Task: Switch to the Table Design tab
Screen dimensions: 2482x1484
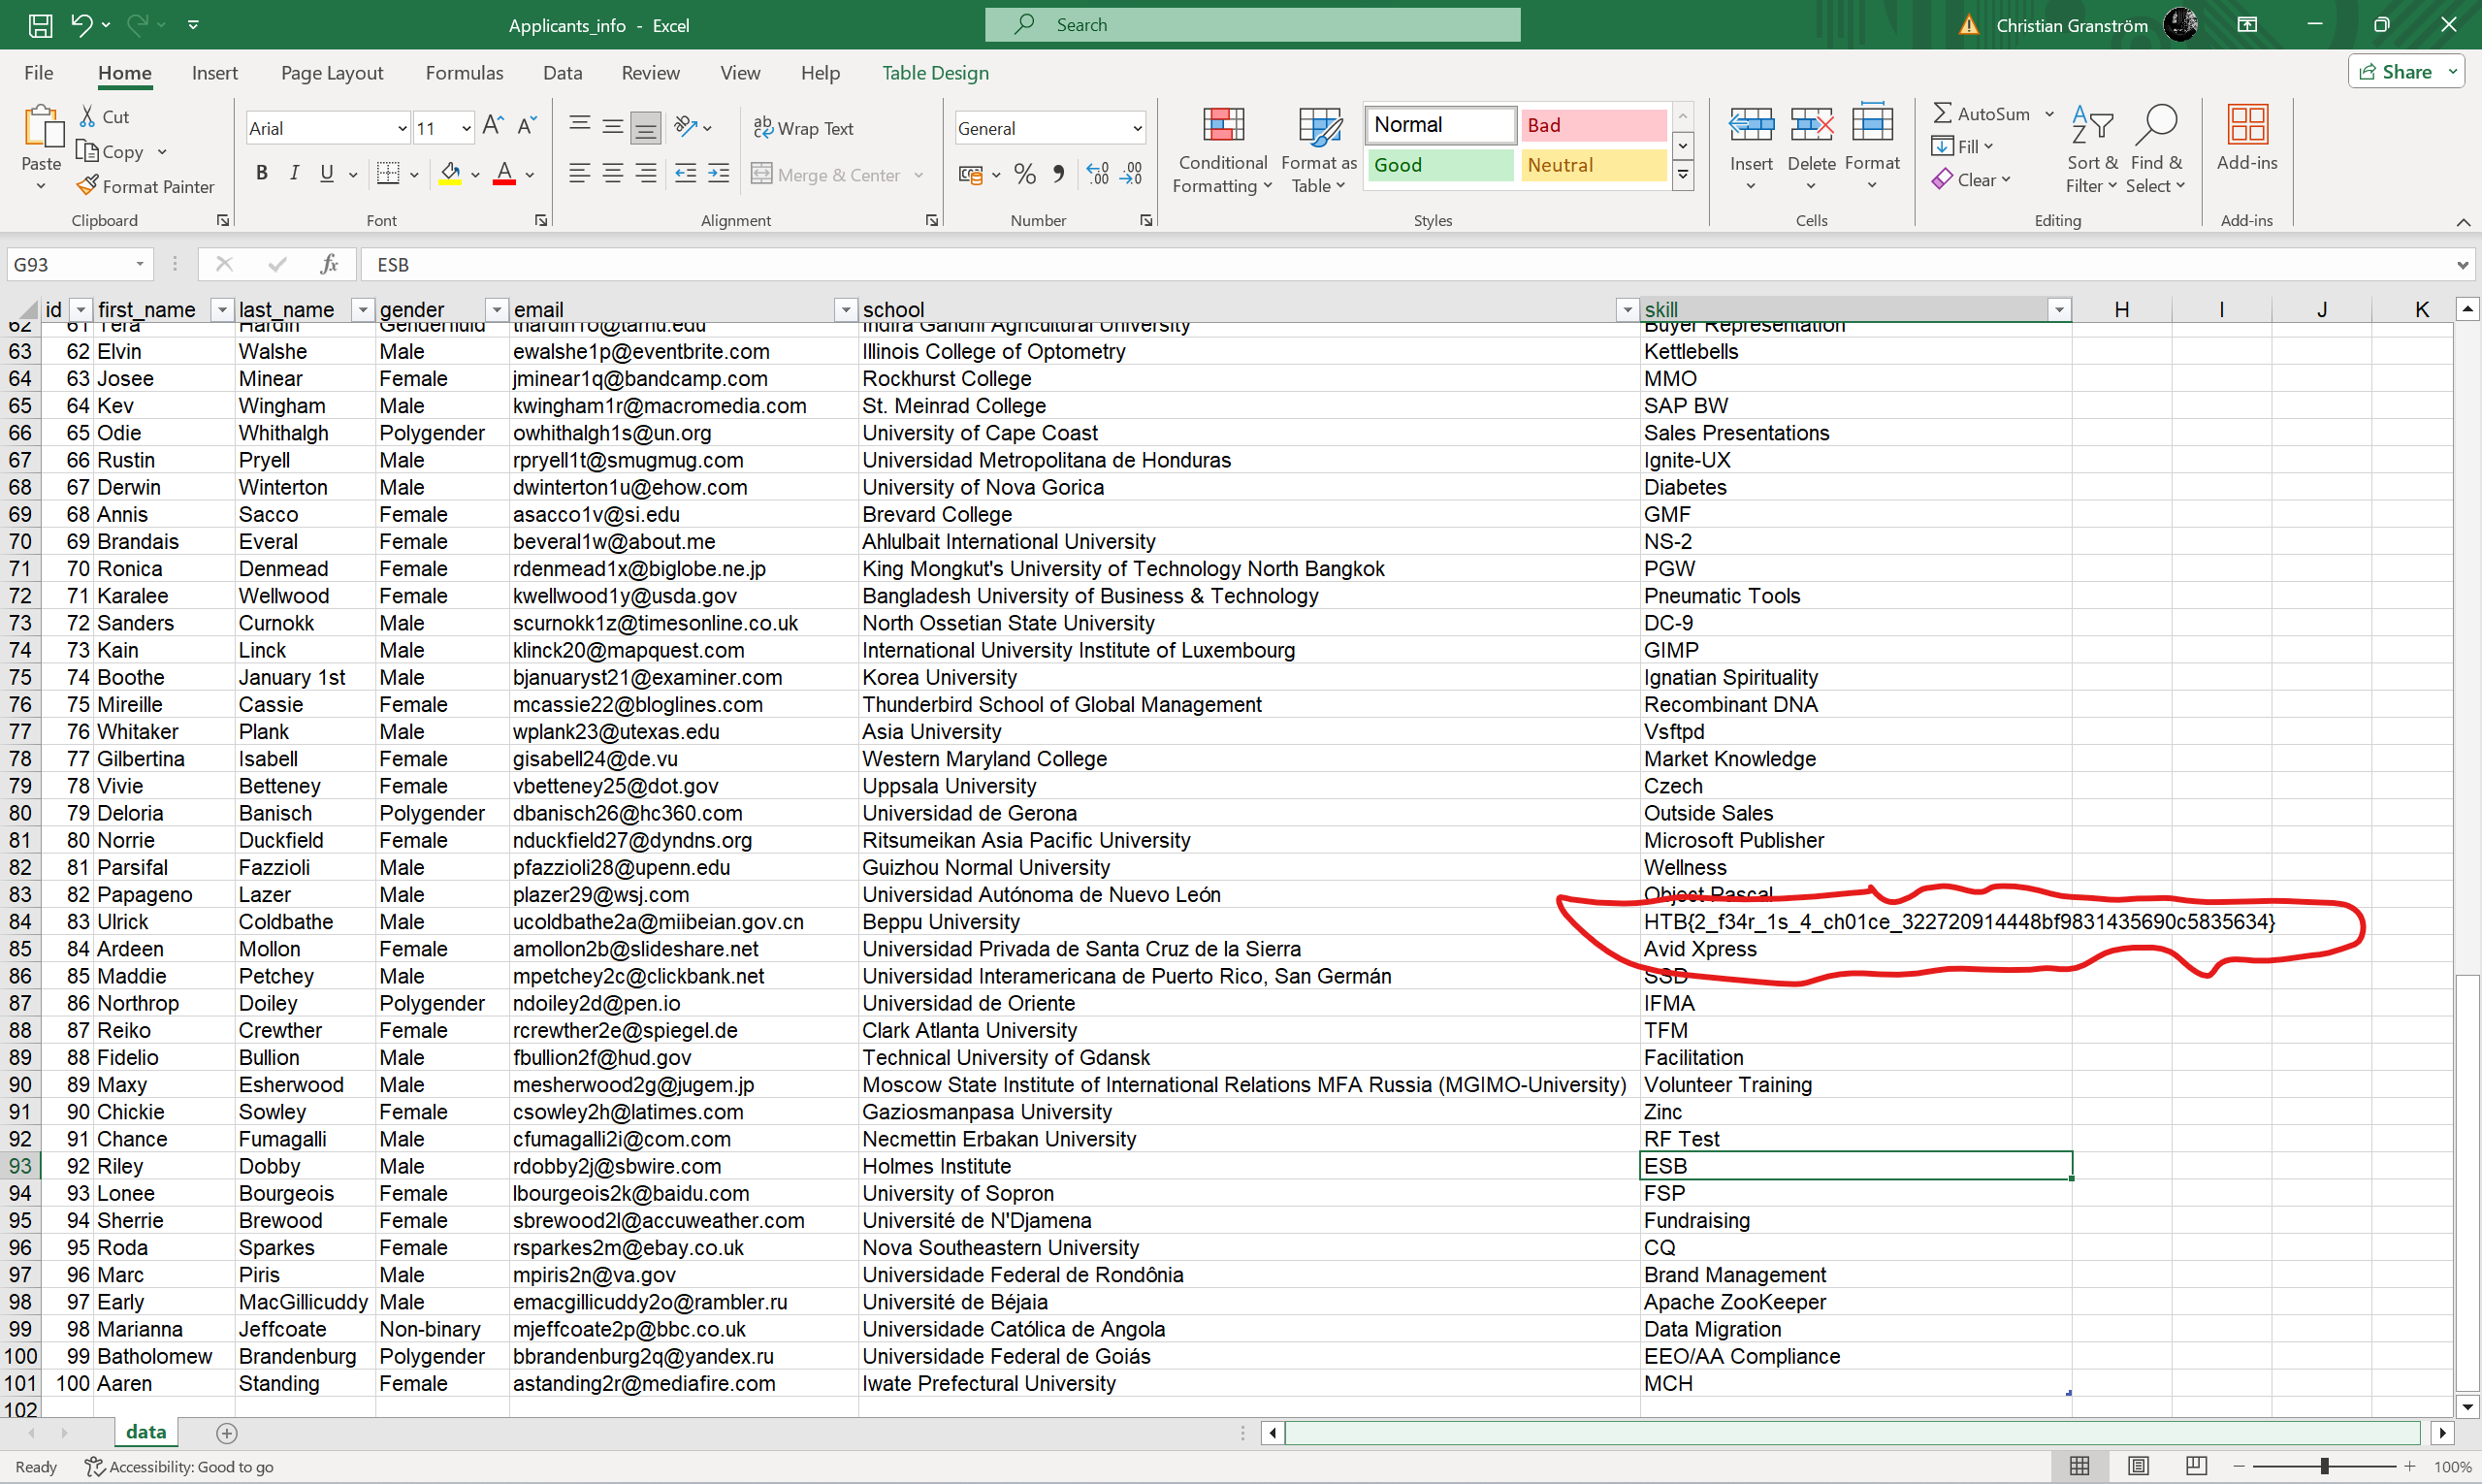Action: pyautogui.click(x=934, y=73)
